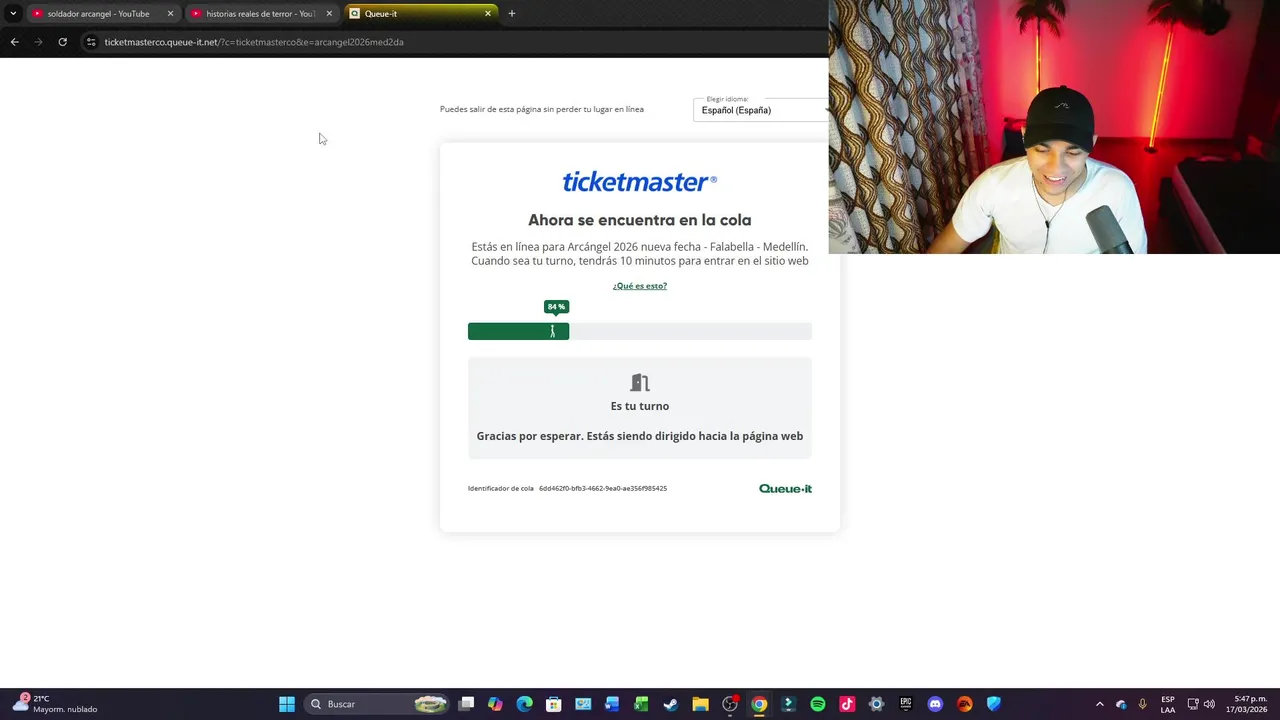The height and width of the screenshot is (720, 1280).
Task: Close the historias reales de terror tab
Action: pos(329,14)
